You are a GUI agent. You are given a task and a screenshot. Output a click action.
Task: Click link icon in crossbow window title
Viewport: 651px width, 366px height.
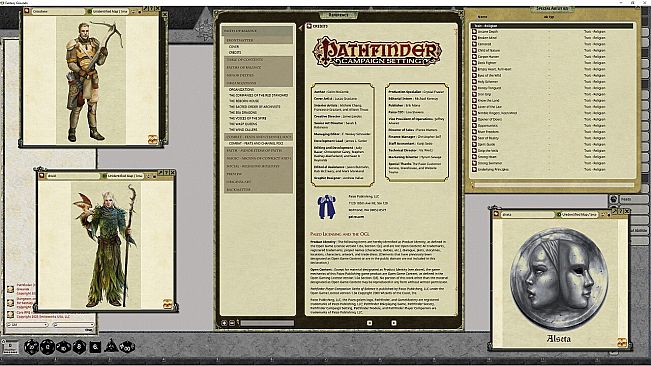click(27, 11)
